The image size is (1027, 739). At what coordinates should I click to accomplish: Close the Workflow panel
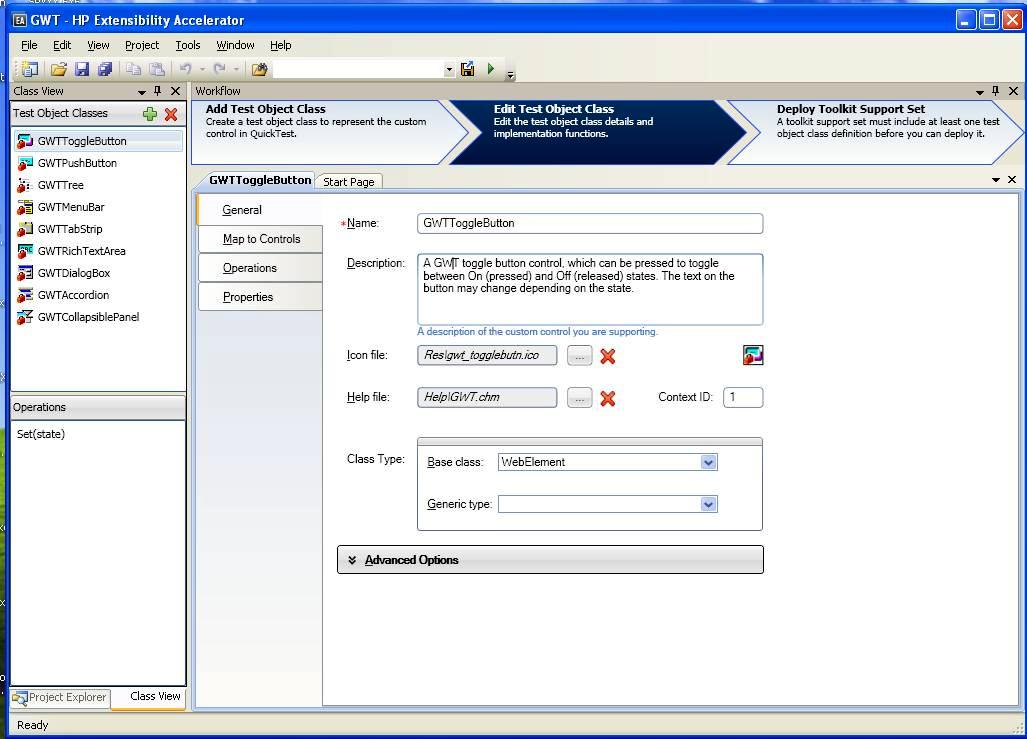coord(1013,91)
